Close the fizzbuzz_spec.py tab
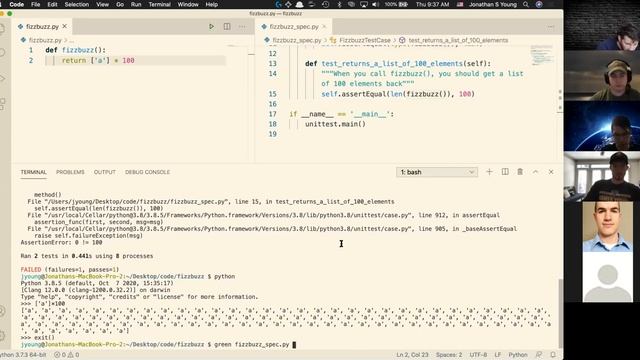640x360 pixels. pos(324,27)
